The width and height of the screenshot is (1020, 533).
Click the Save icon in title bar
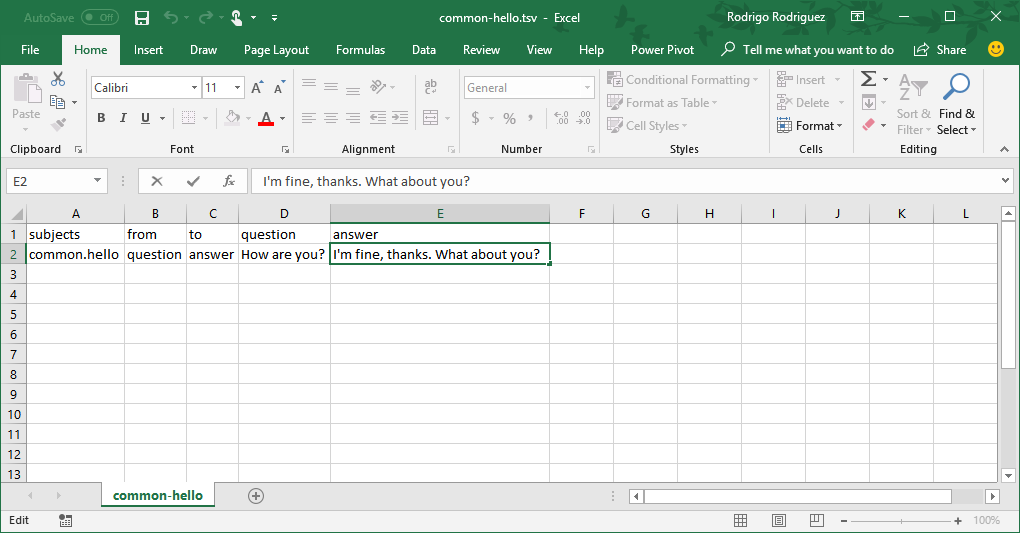click(142, 18)
